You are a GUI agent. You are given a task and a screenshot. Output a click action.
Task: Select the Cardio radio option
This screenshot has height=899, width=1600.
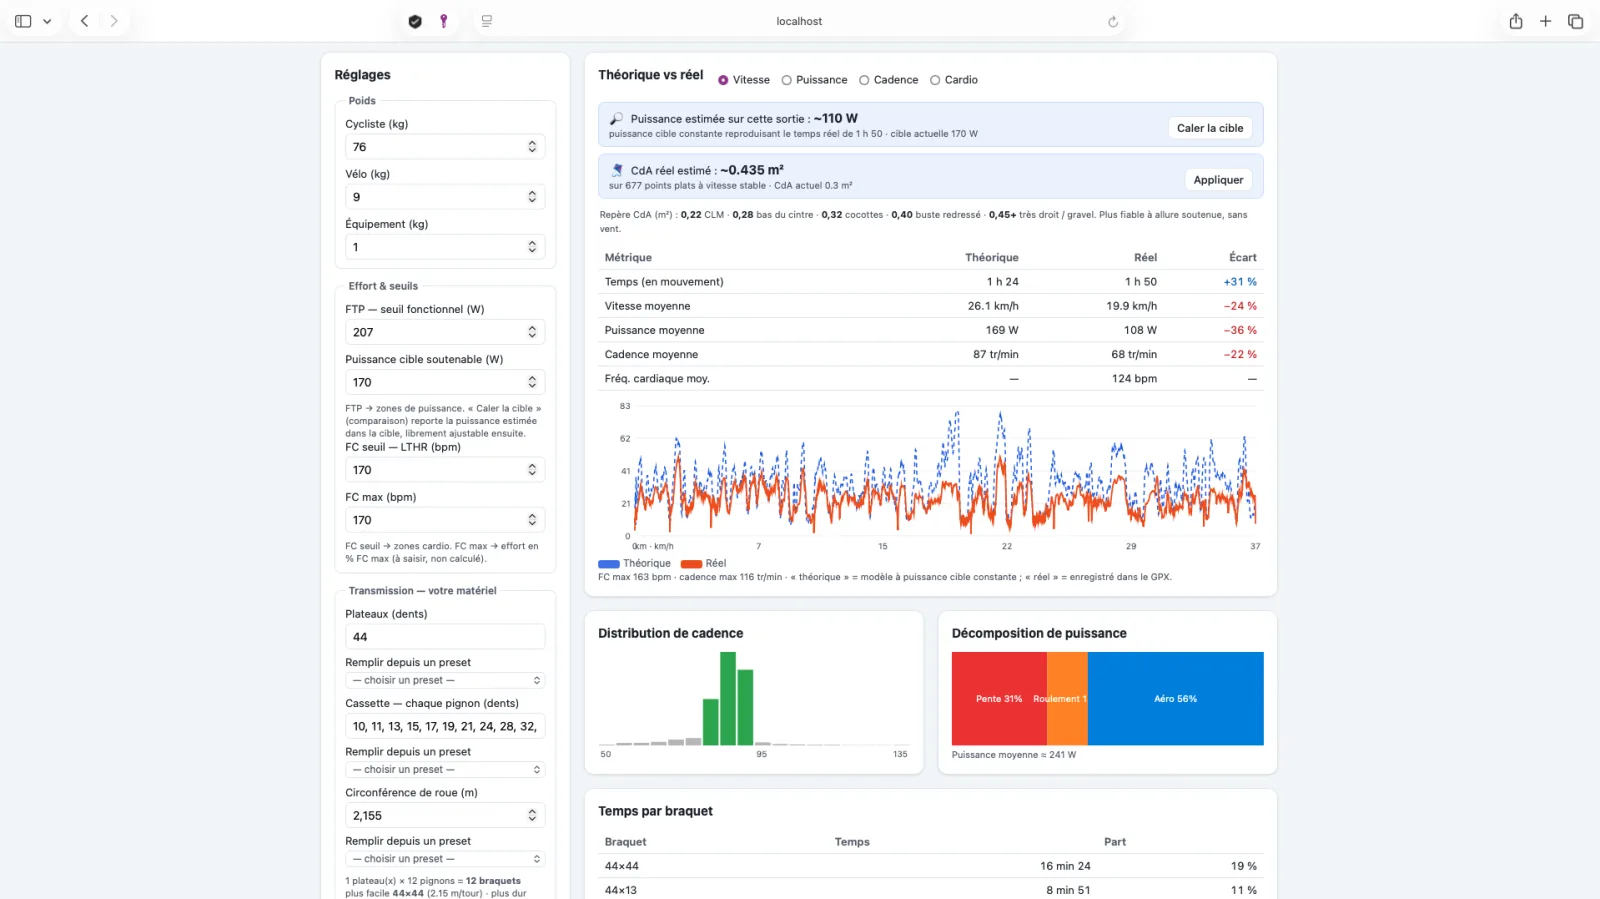(954, 80)
